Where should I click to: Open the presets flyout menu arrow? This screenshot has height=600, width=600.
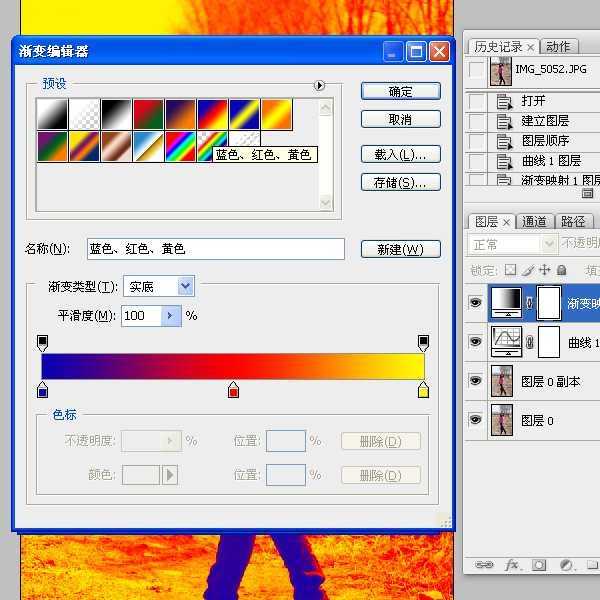coord(320,86)
